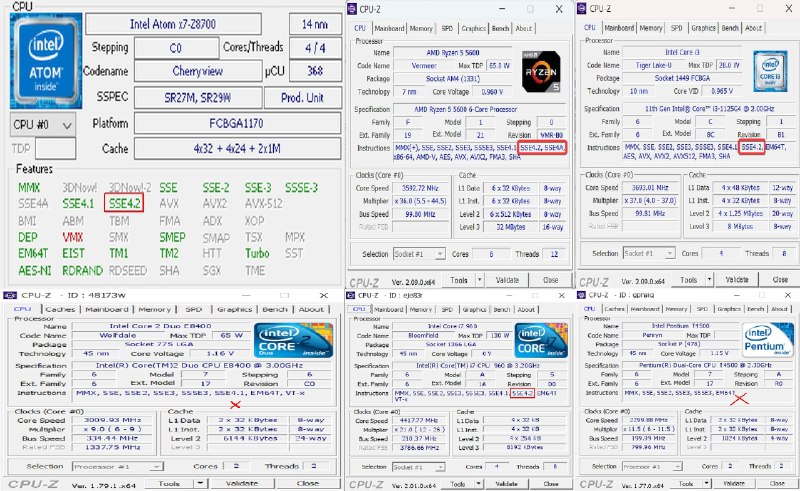Open Socket #1 selection in Ryzen 5 window
The height and width of the screenshot is (491, 800).
419,254
